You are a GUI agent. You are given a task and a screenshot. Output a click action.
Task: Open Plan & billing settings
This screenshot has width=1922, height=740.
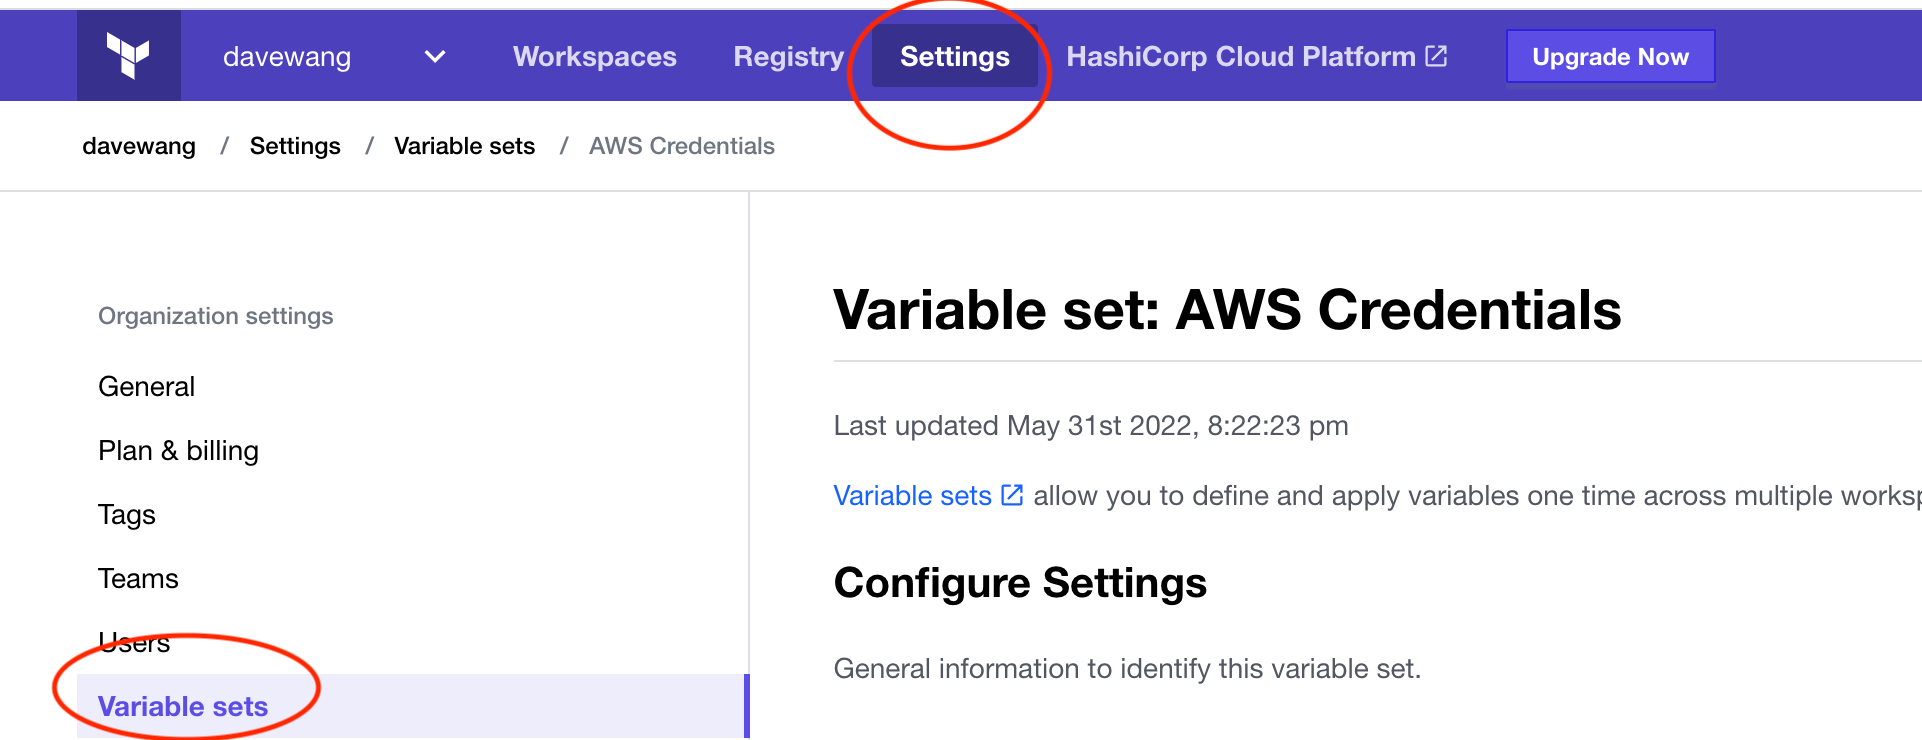click(x=179, y=451)
